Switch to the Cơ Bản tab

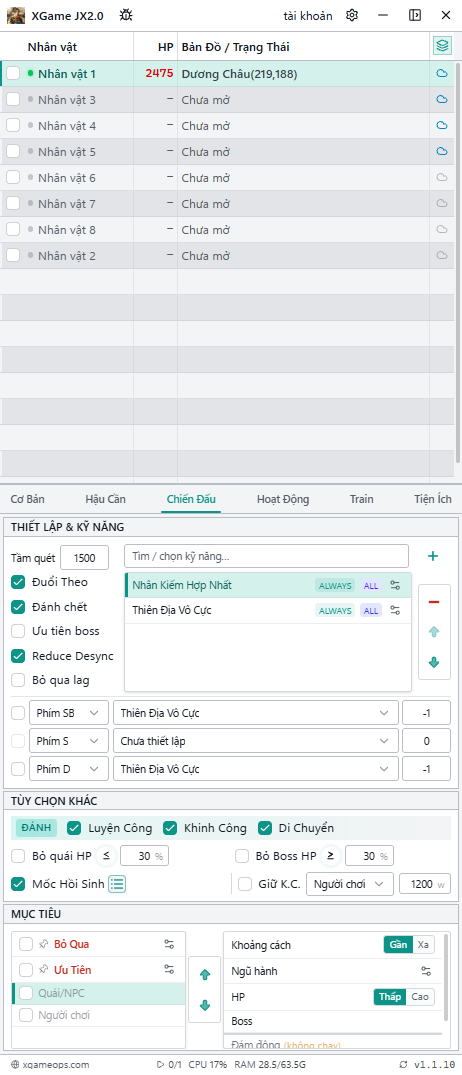pyautogui.click(x=28, y=499)
